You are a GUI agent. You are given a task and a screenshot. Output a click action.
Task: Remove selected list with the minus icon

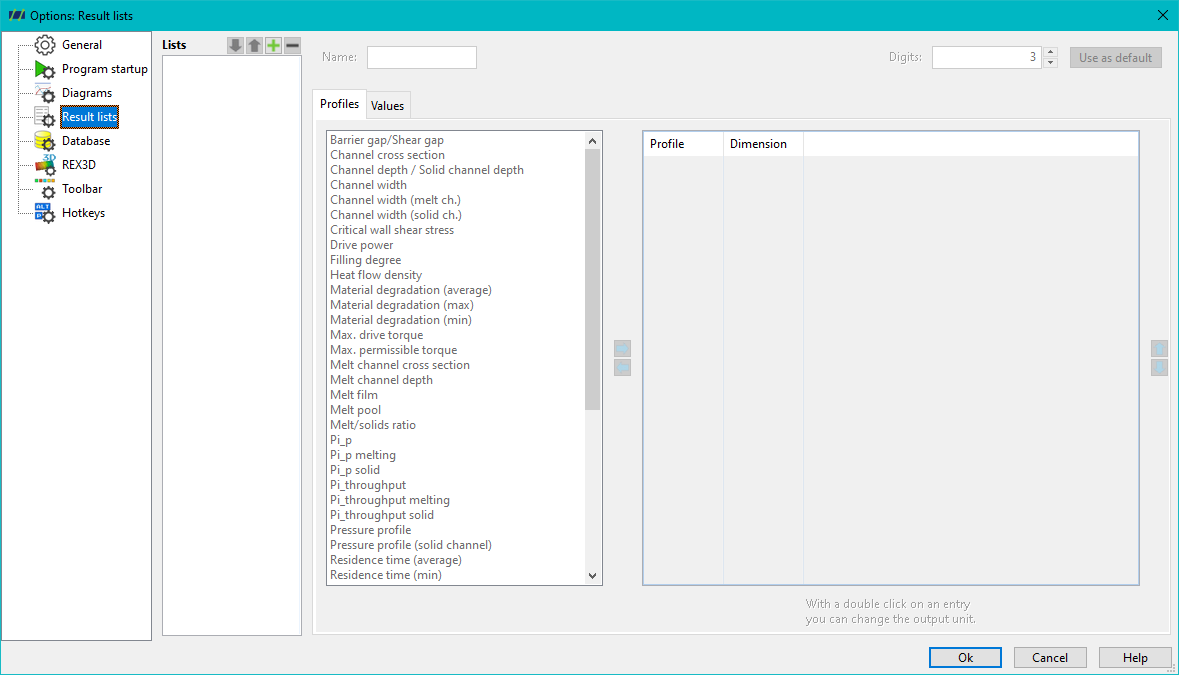click(292, 46)
